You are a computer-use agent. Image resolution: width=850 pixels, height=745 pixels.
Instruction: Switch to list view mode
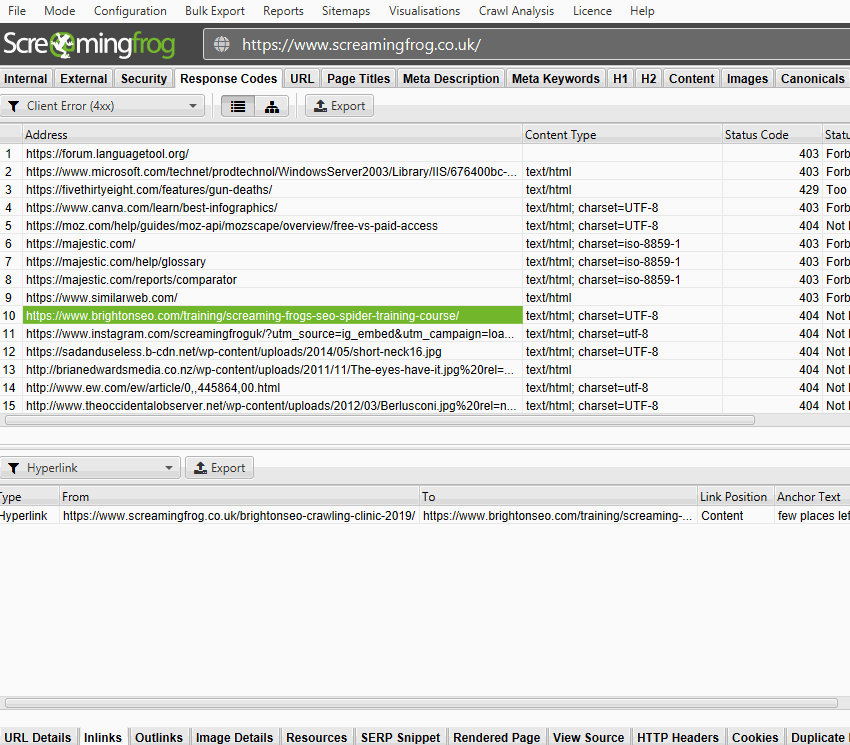[238, 106]
